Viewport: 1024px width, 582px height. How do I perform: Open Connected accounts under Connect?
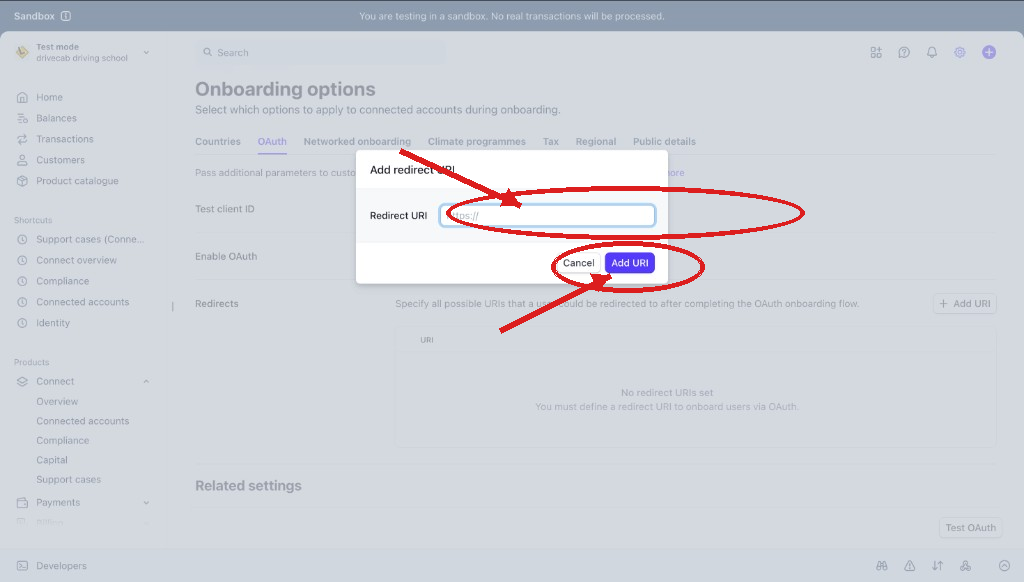(82, 421)
